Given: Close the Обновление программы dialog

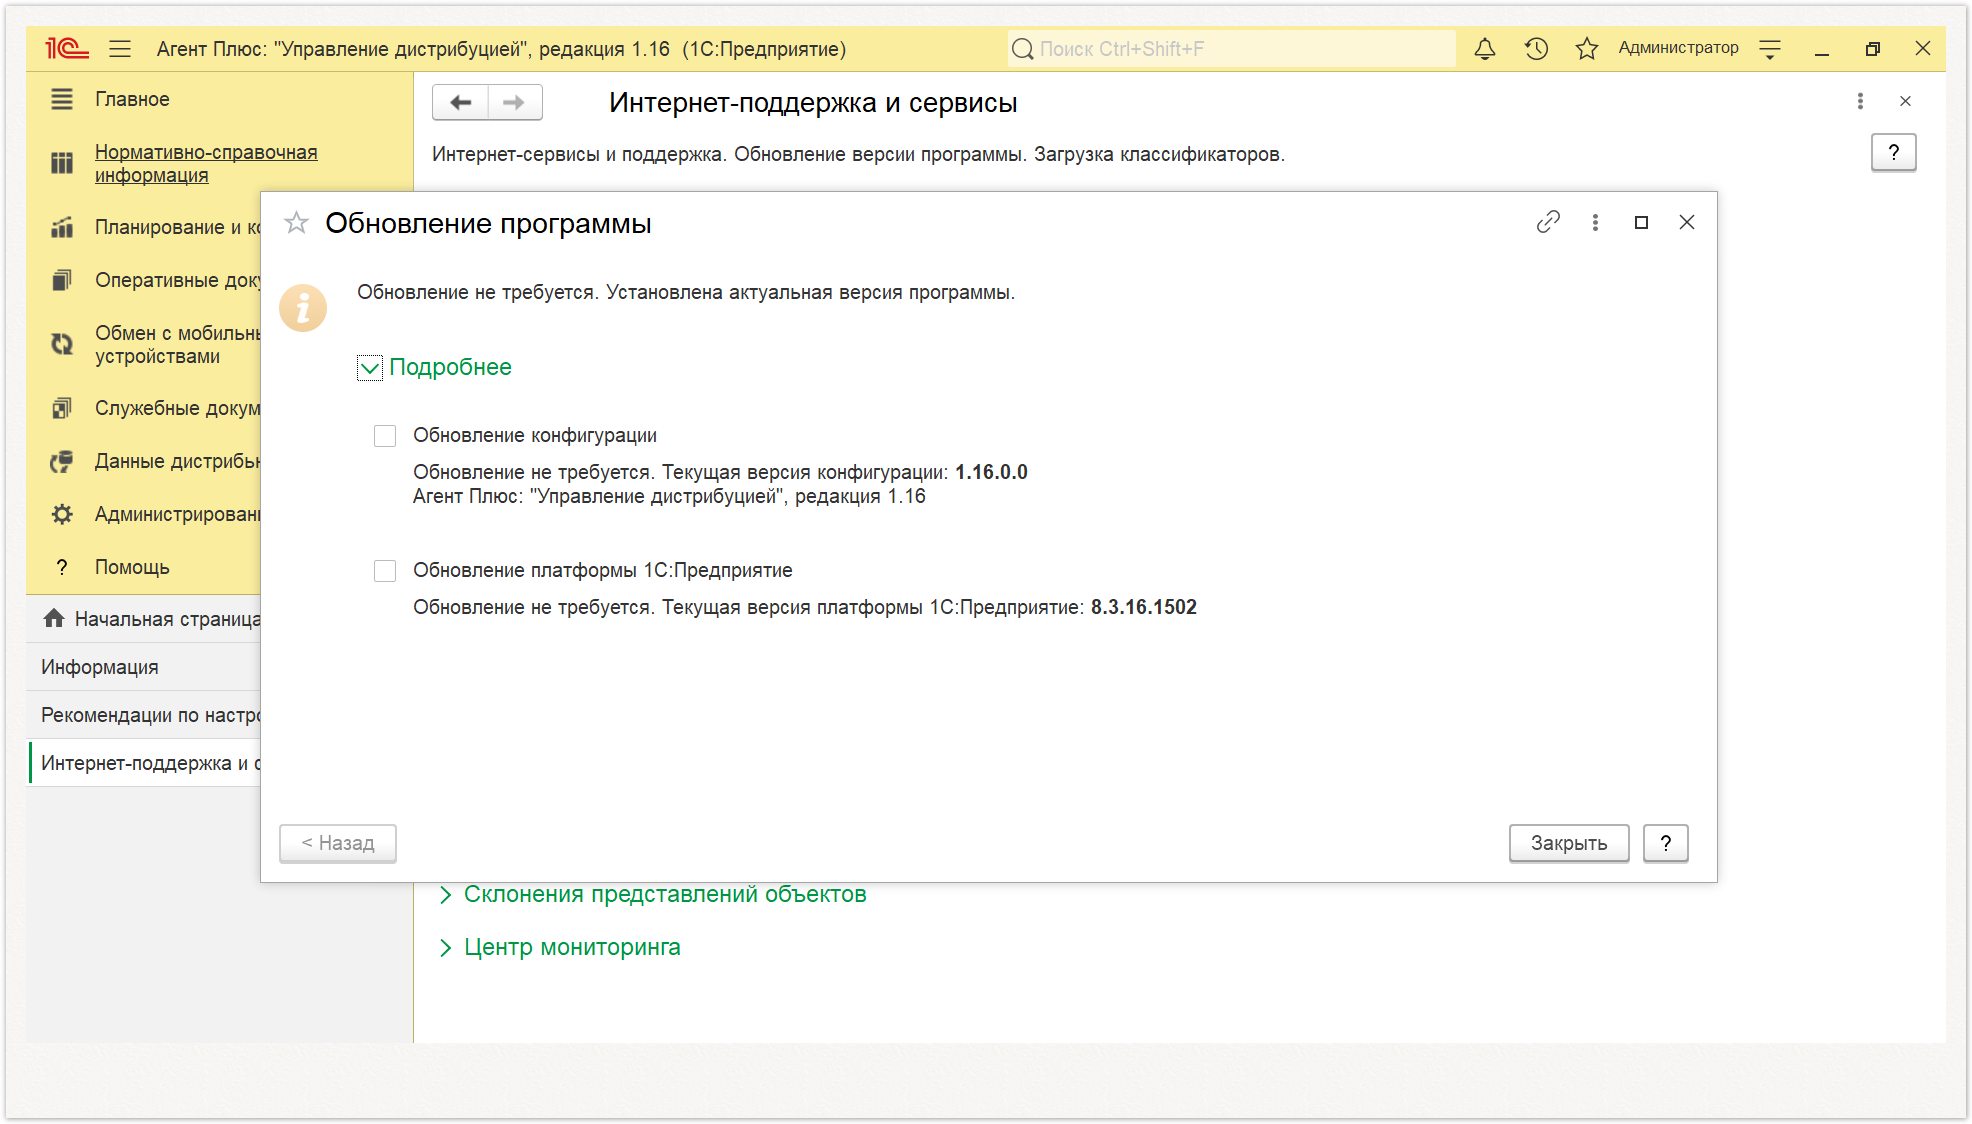Looking at the screenshot, I should tap(1687, 222).
